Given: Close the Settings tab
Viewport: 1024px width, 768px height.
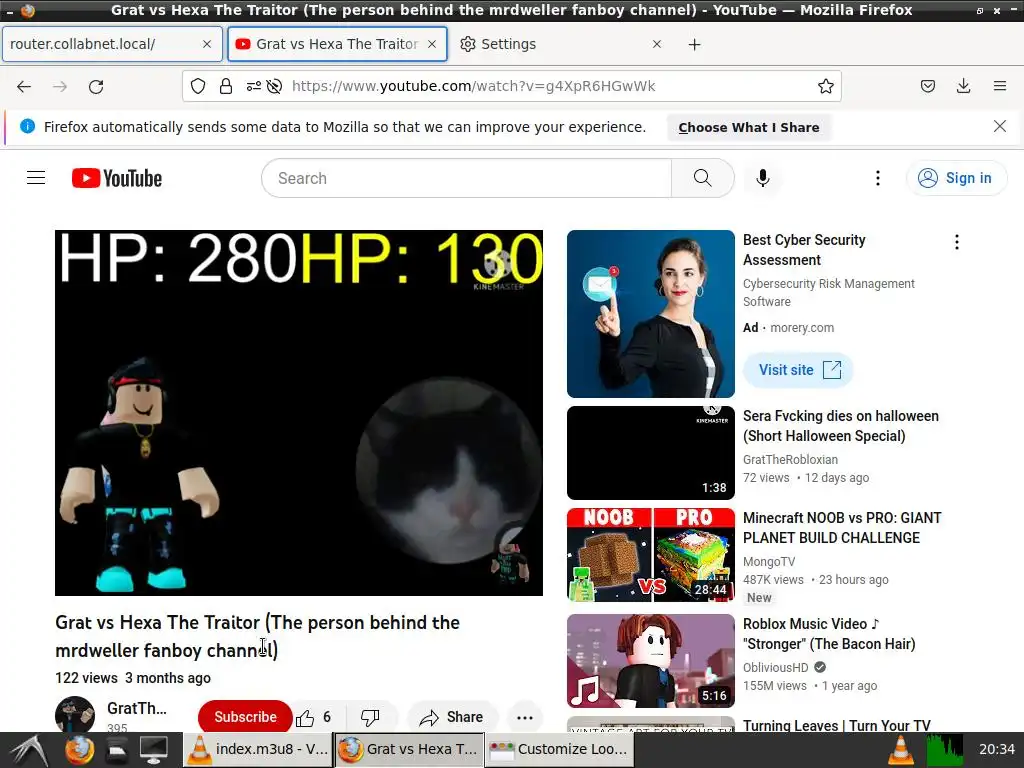Looking at the screenshot, I should pos(657,44).
